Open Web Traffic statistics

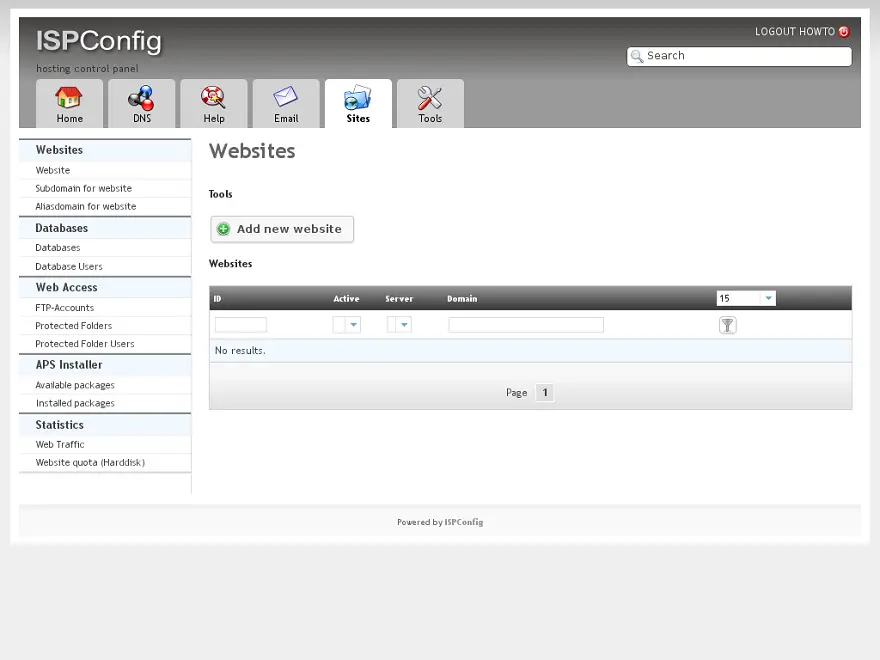tap(60, 444)
